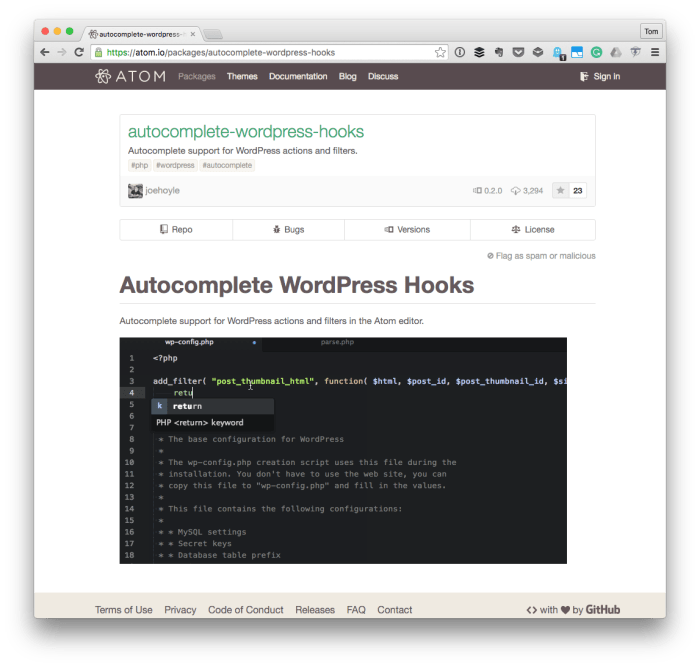Open Documentation in the Atom header

pyautogui.click(x=298, y=76)
